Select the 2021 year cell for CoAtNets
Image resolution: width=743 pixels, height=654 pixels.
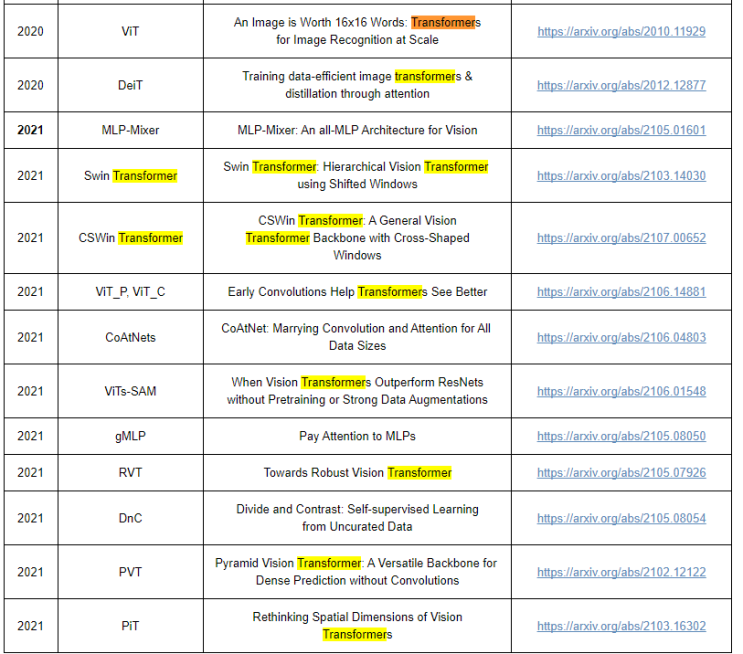click(x=31, y=337)
